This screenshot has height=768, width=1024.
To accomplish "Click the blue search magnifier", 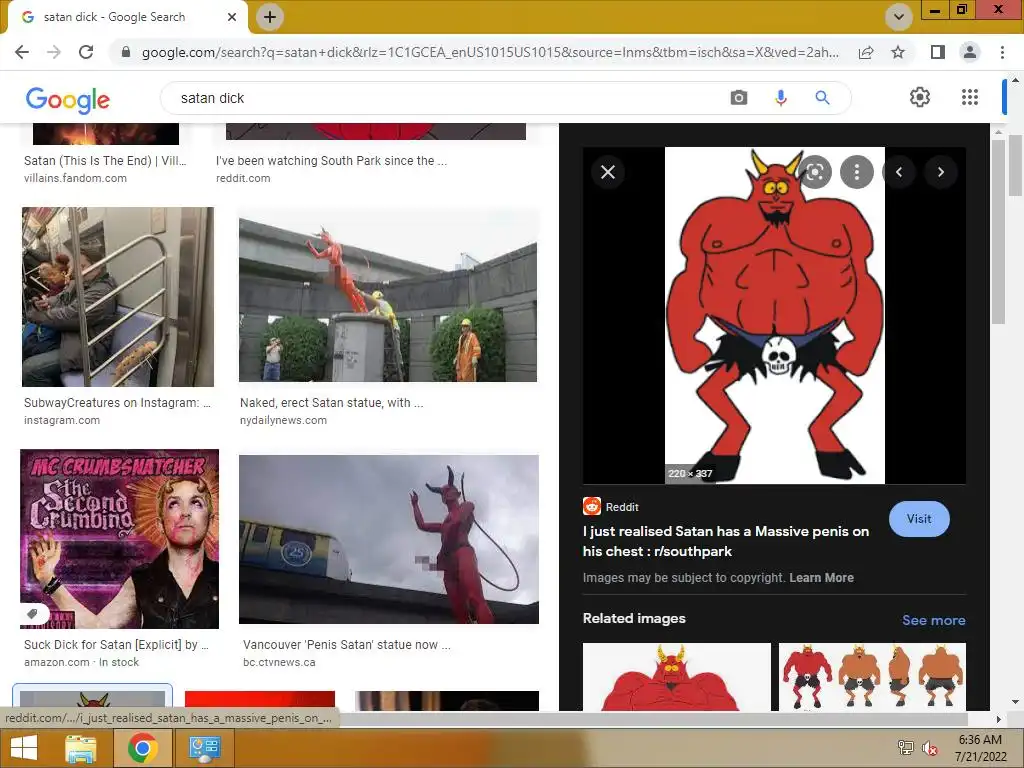I will (822, 98).
